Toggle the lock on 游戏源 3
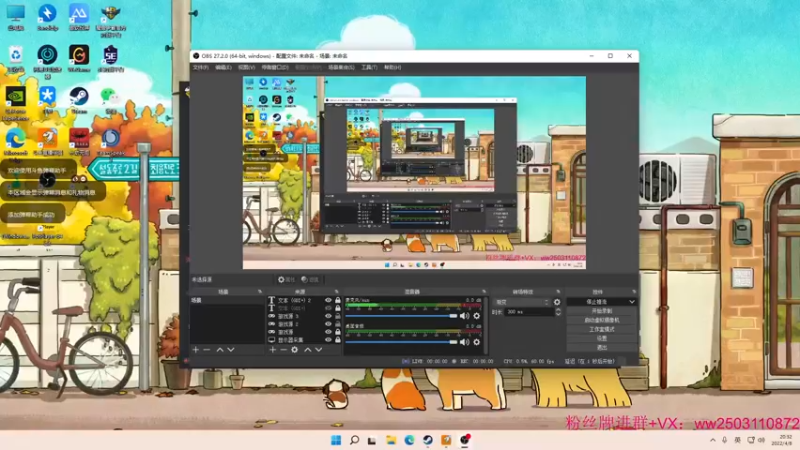This screenshot has width=800, height=450. 338,316
